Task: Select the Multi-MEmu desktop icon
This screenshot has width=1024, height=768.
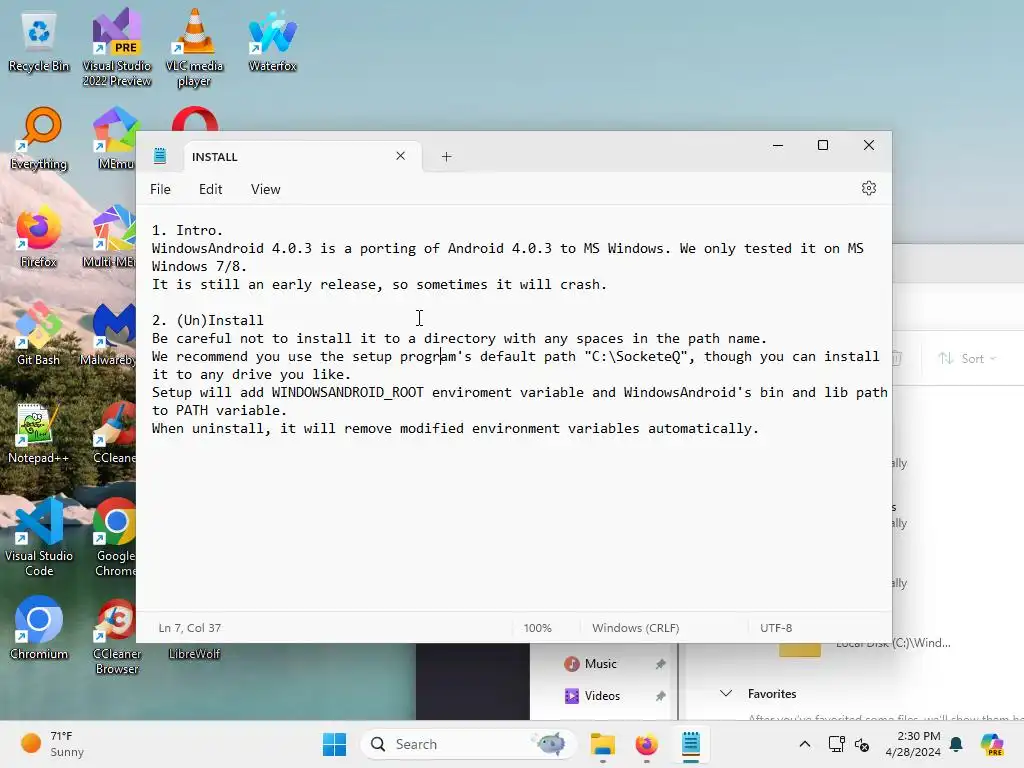Action: click(x=111, y=237)
